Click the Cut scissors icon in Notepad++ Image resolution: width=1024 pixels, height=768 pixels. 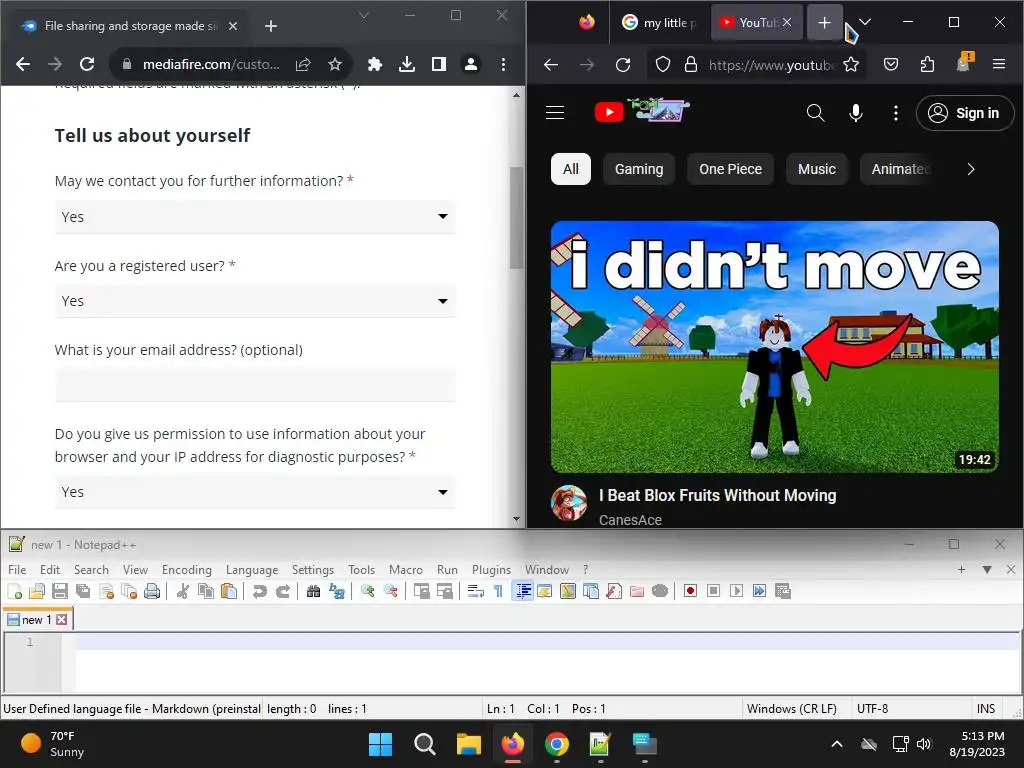click(x=183, y=592)
